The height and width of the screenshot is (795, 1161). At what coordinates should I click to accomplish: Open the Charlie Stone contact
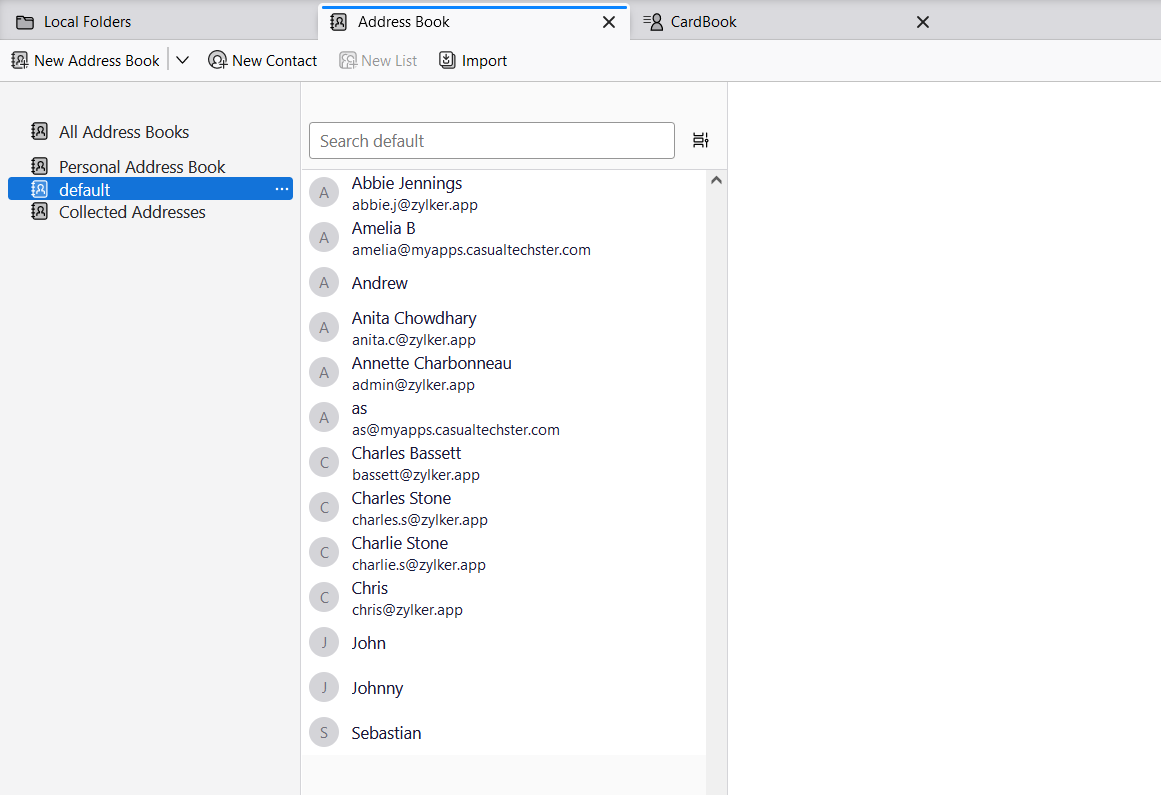click(503, 553)
